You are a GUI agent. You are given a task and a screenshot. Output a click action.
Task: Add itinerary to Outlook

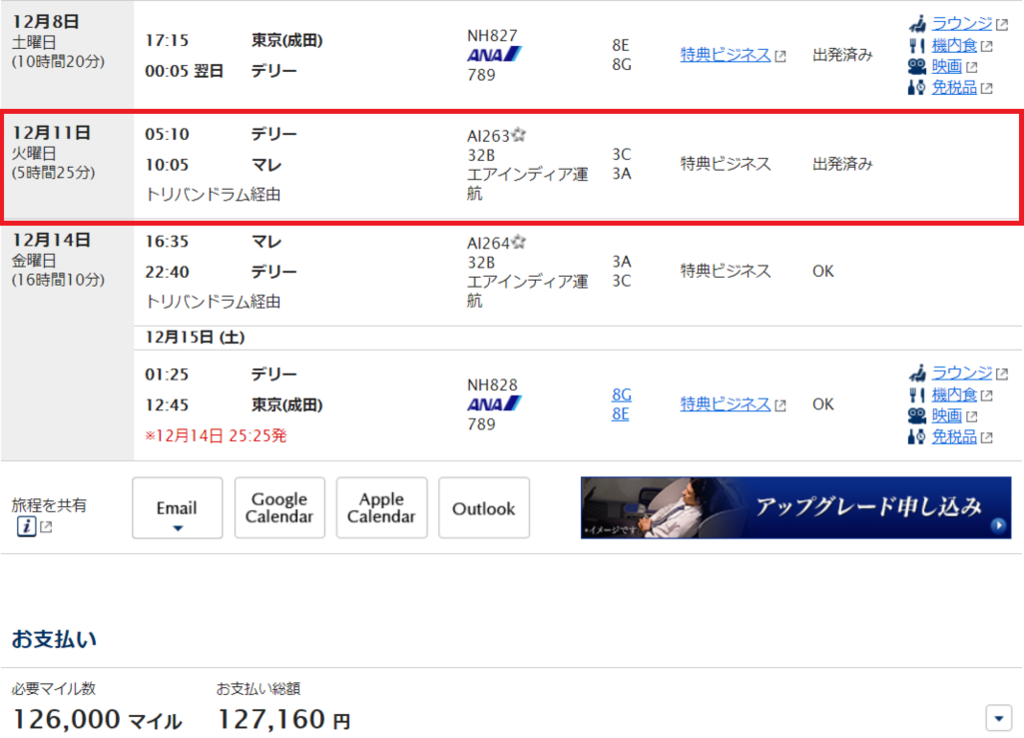coord(484,508)
